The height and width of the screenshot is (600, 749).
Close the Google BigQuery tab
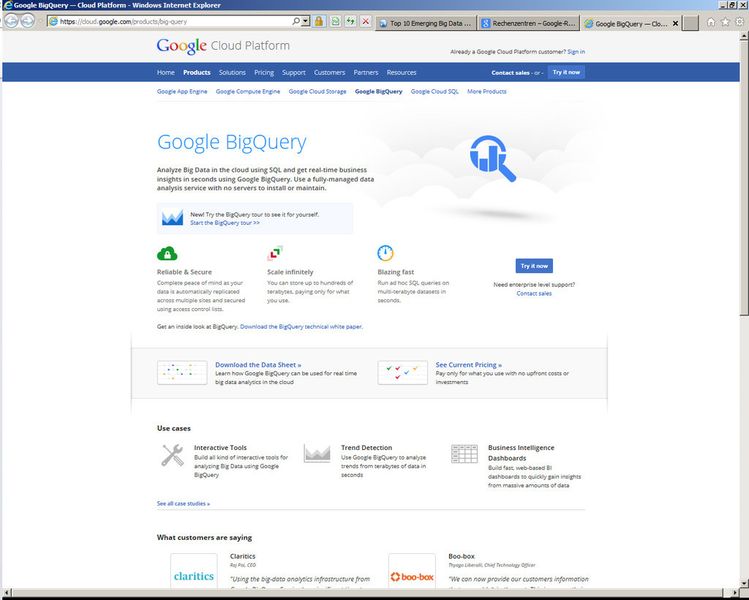click(675, 23)
